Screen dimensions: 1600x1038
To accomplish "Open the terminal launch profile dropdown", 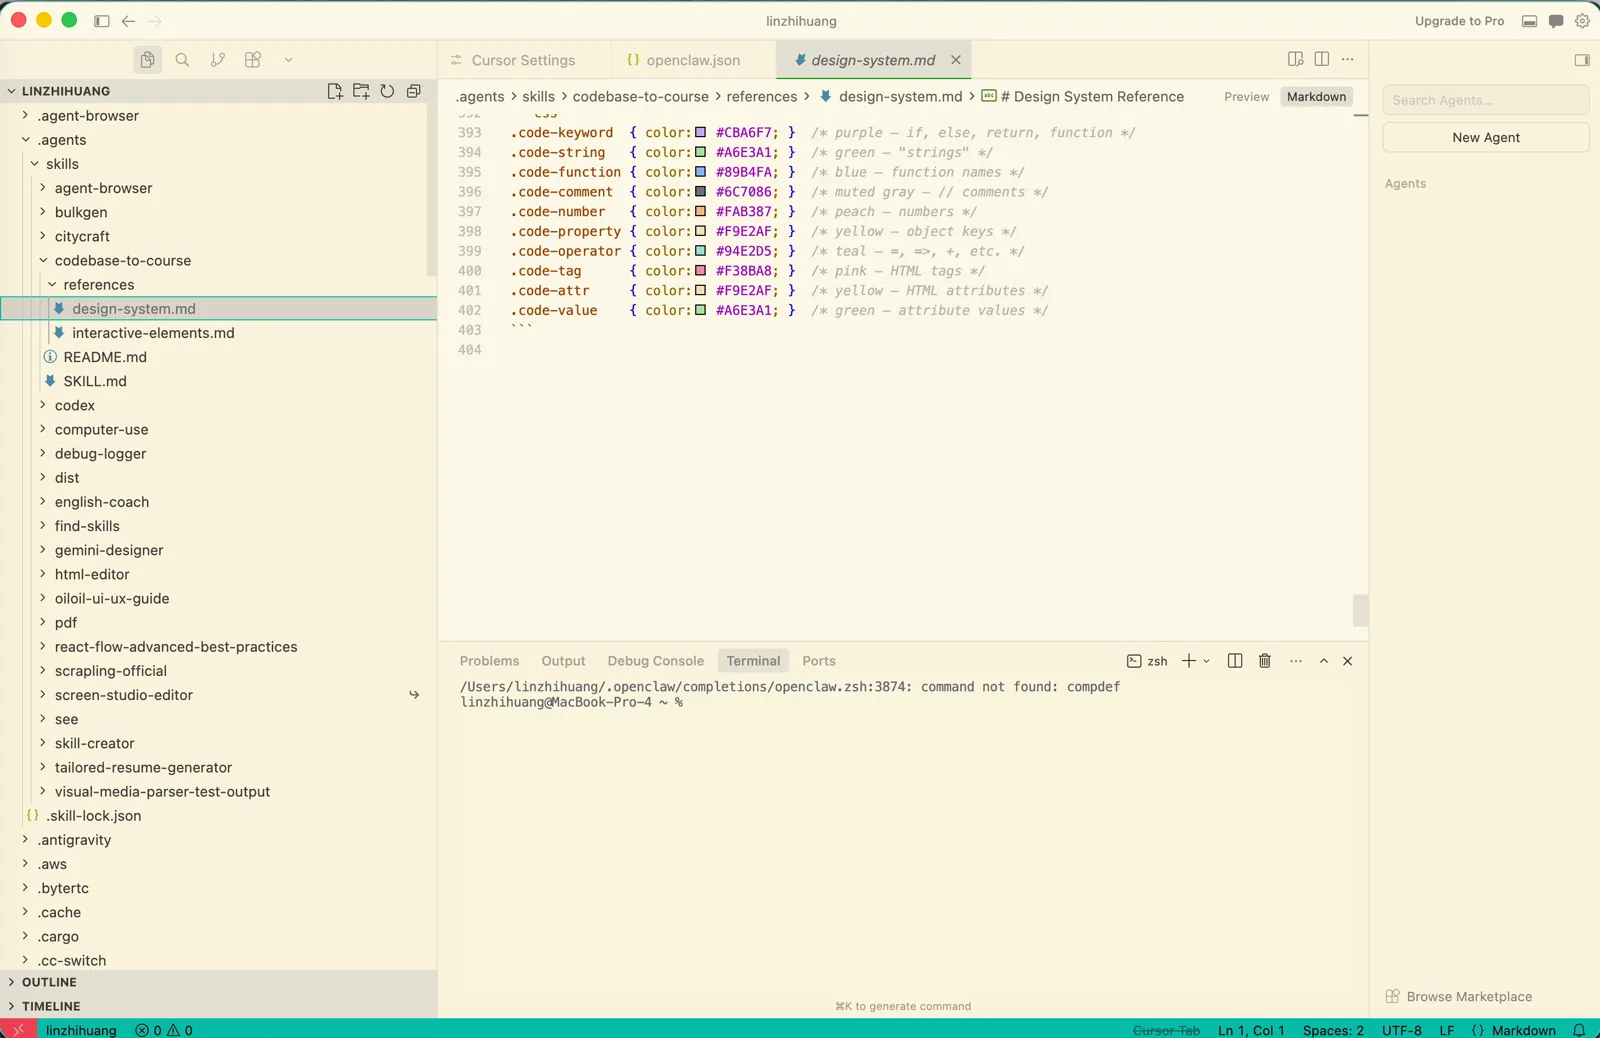I will pos(1207,661).
